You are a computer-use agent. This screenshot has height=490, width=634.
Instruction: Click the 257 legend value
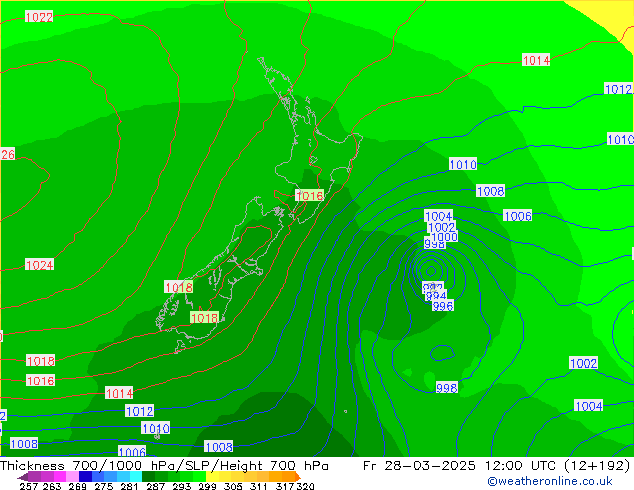click(x=30, y=486)
